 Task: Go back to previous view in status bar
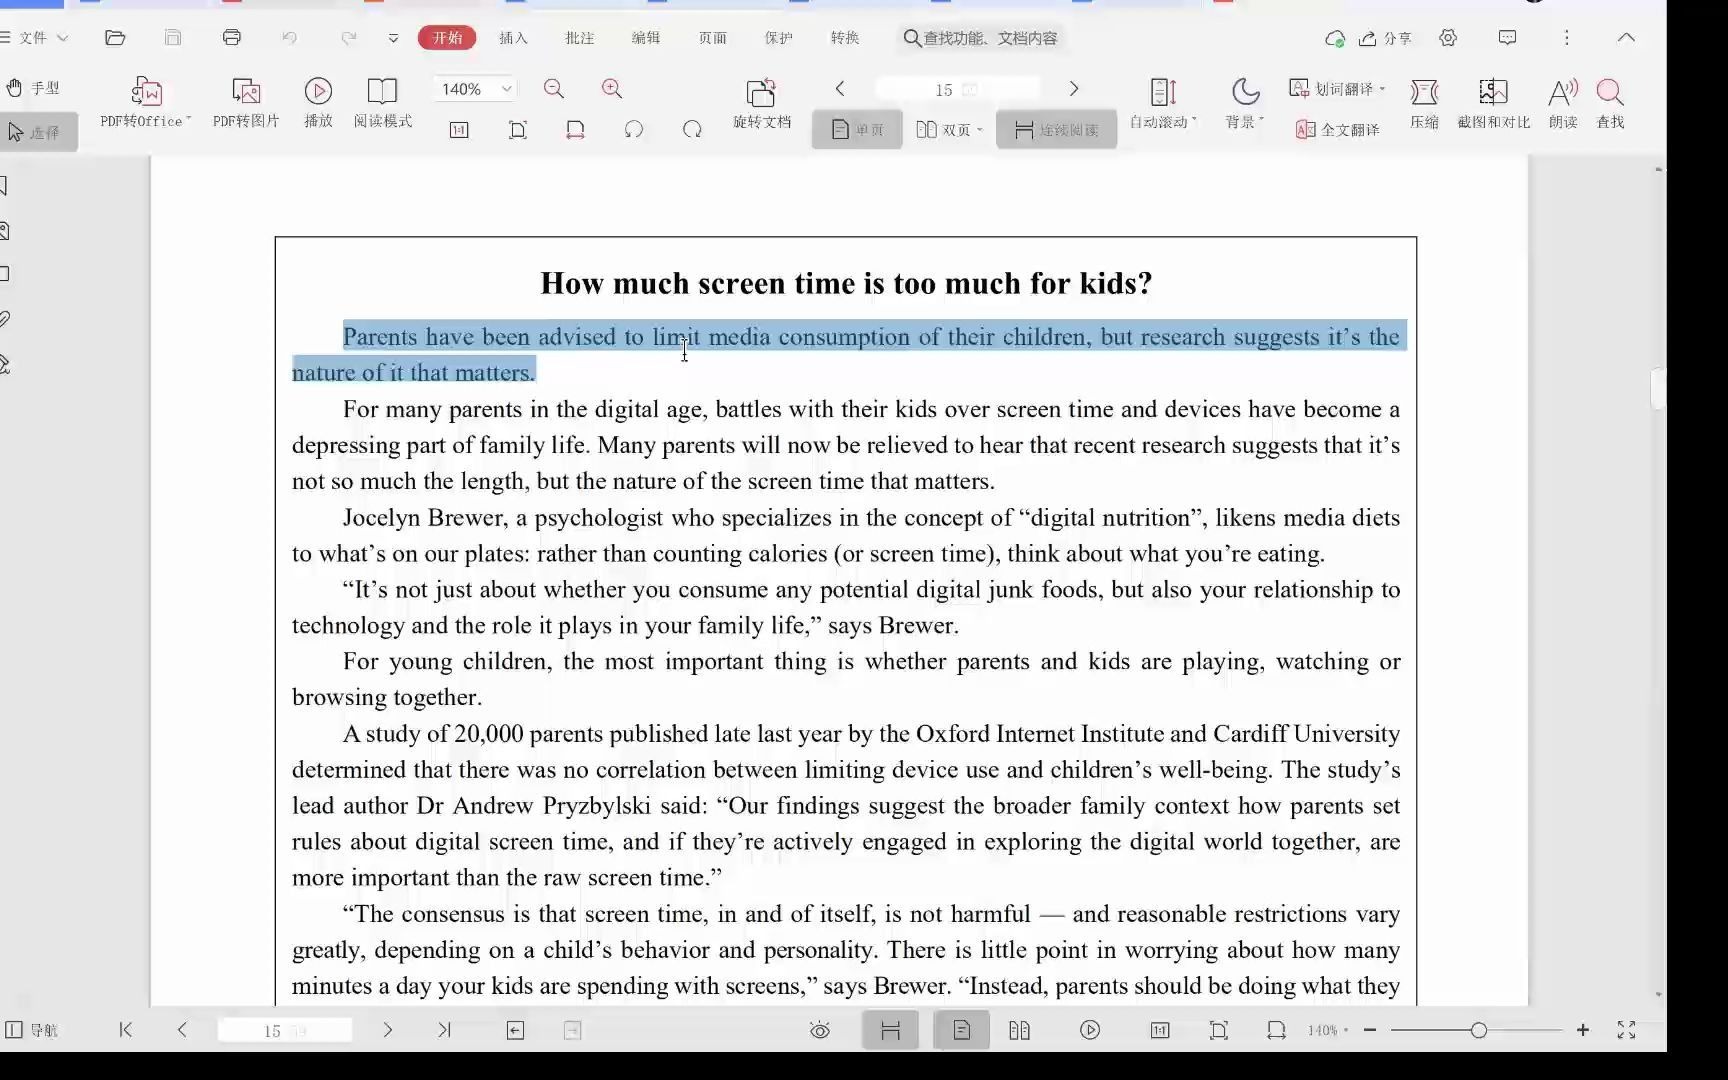pos(515,1030)
